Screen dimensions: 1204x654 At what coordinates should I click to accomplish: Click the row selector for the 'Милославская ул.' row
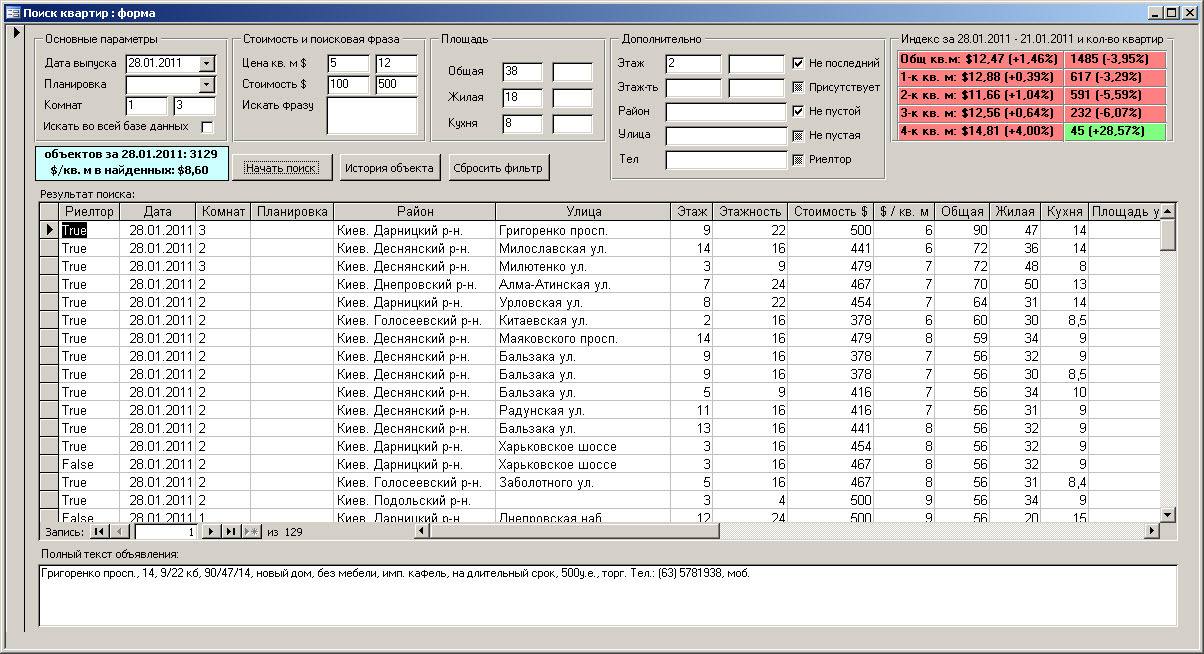point(48,248)
